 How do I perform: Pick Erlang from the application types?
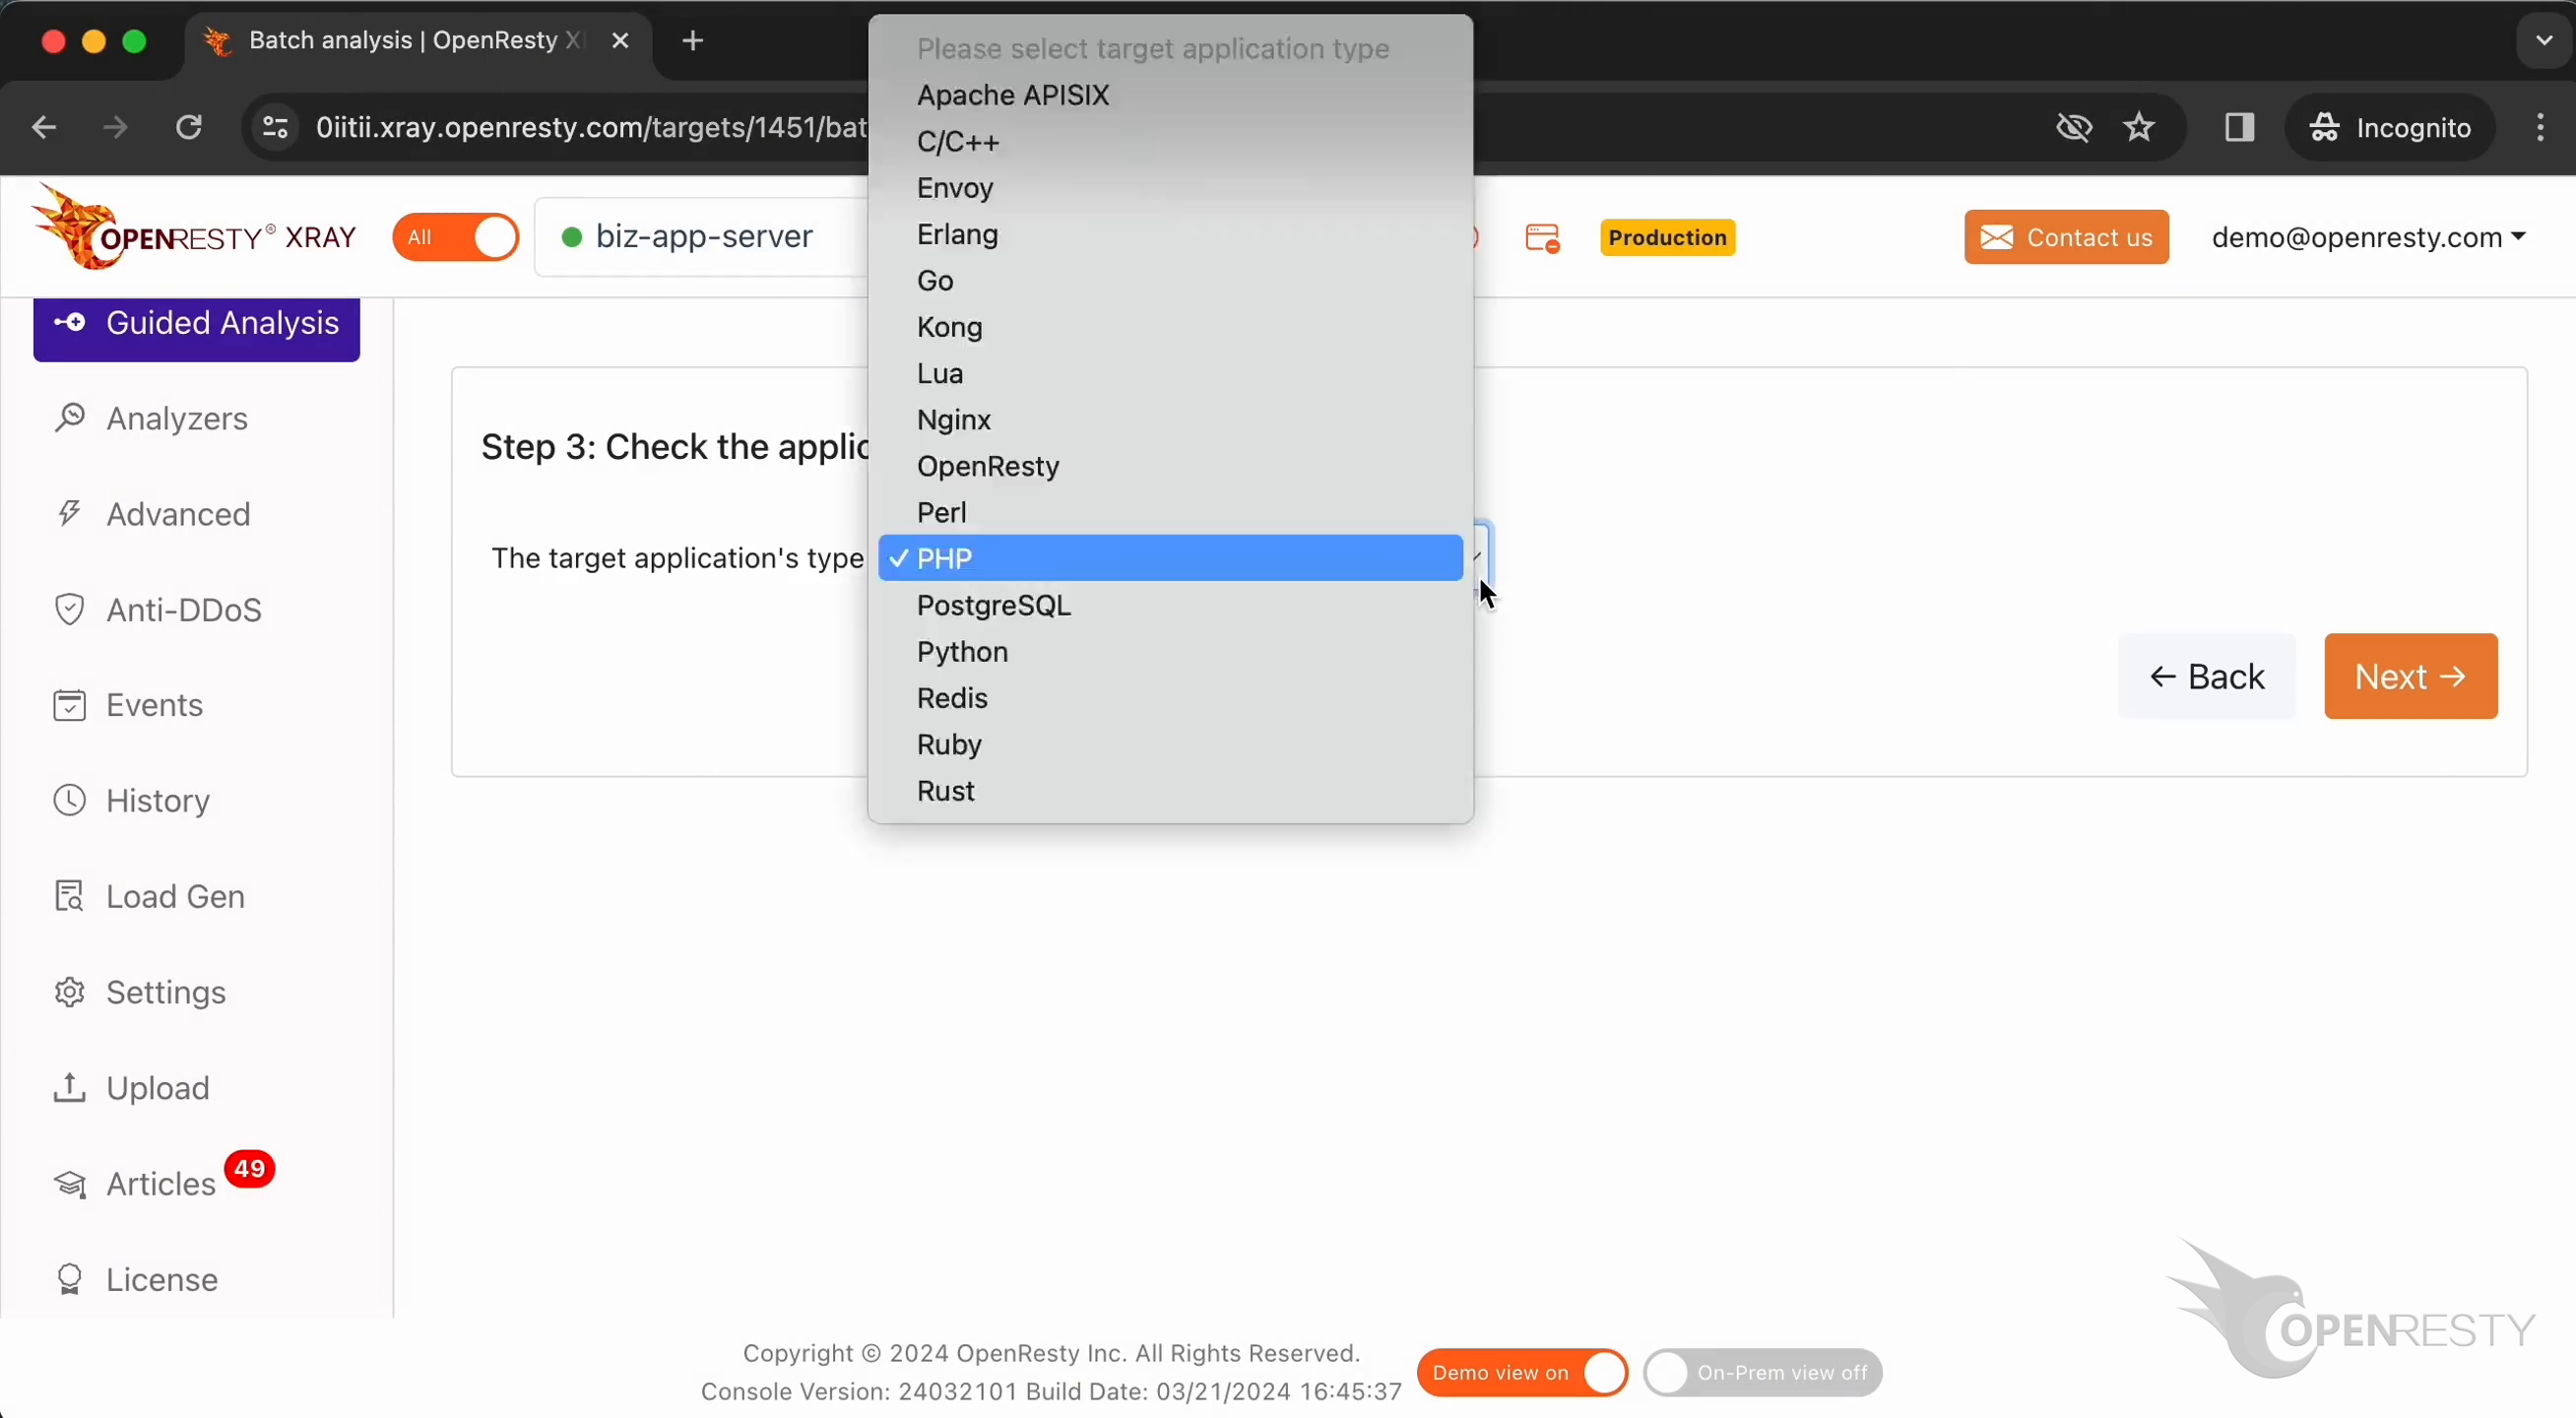click(x=1170, y=234)
